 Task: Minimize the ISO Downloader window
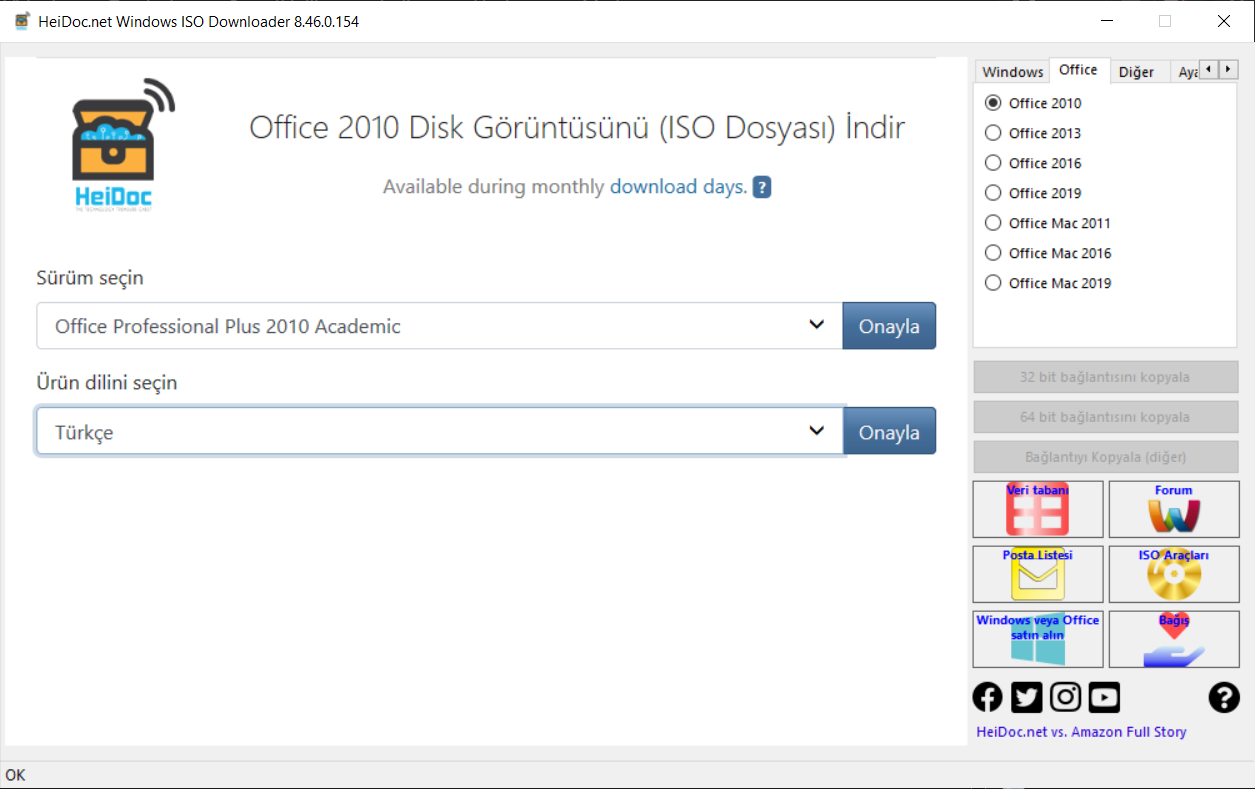(x=1106, y=21)
